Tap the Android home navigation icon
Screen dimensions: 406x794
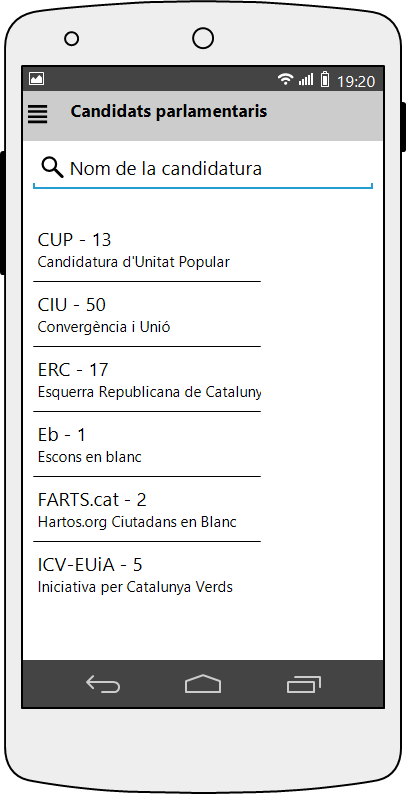tap(203, 684)
